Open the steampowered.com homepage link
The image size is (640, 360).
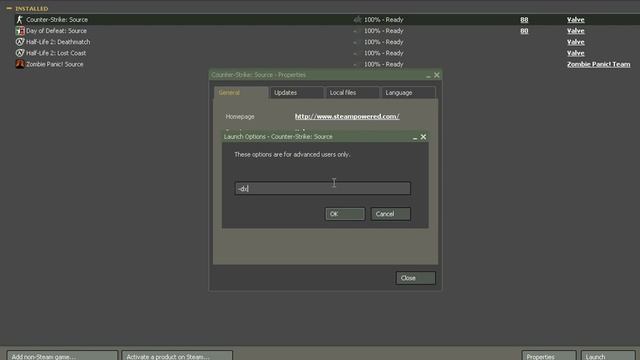(x=347, y=116)
